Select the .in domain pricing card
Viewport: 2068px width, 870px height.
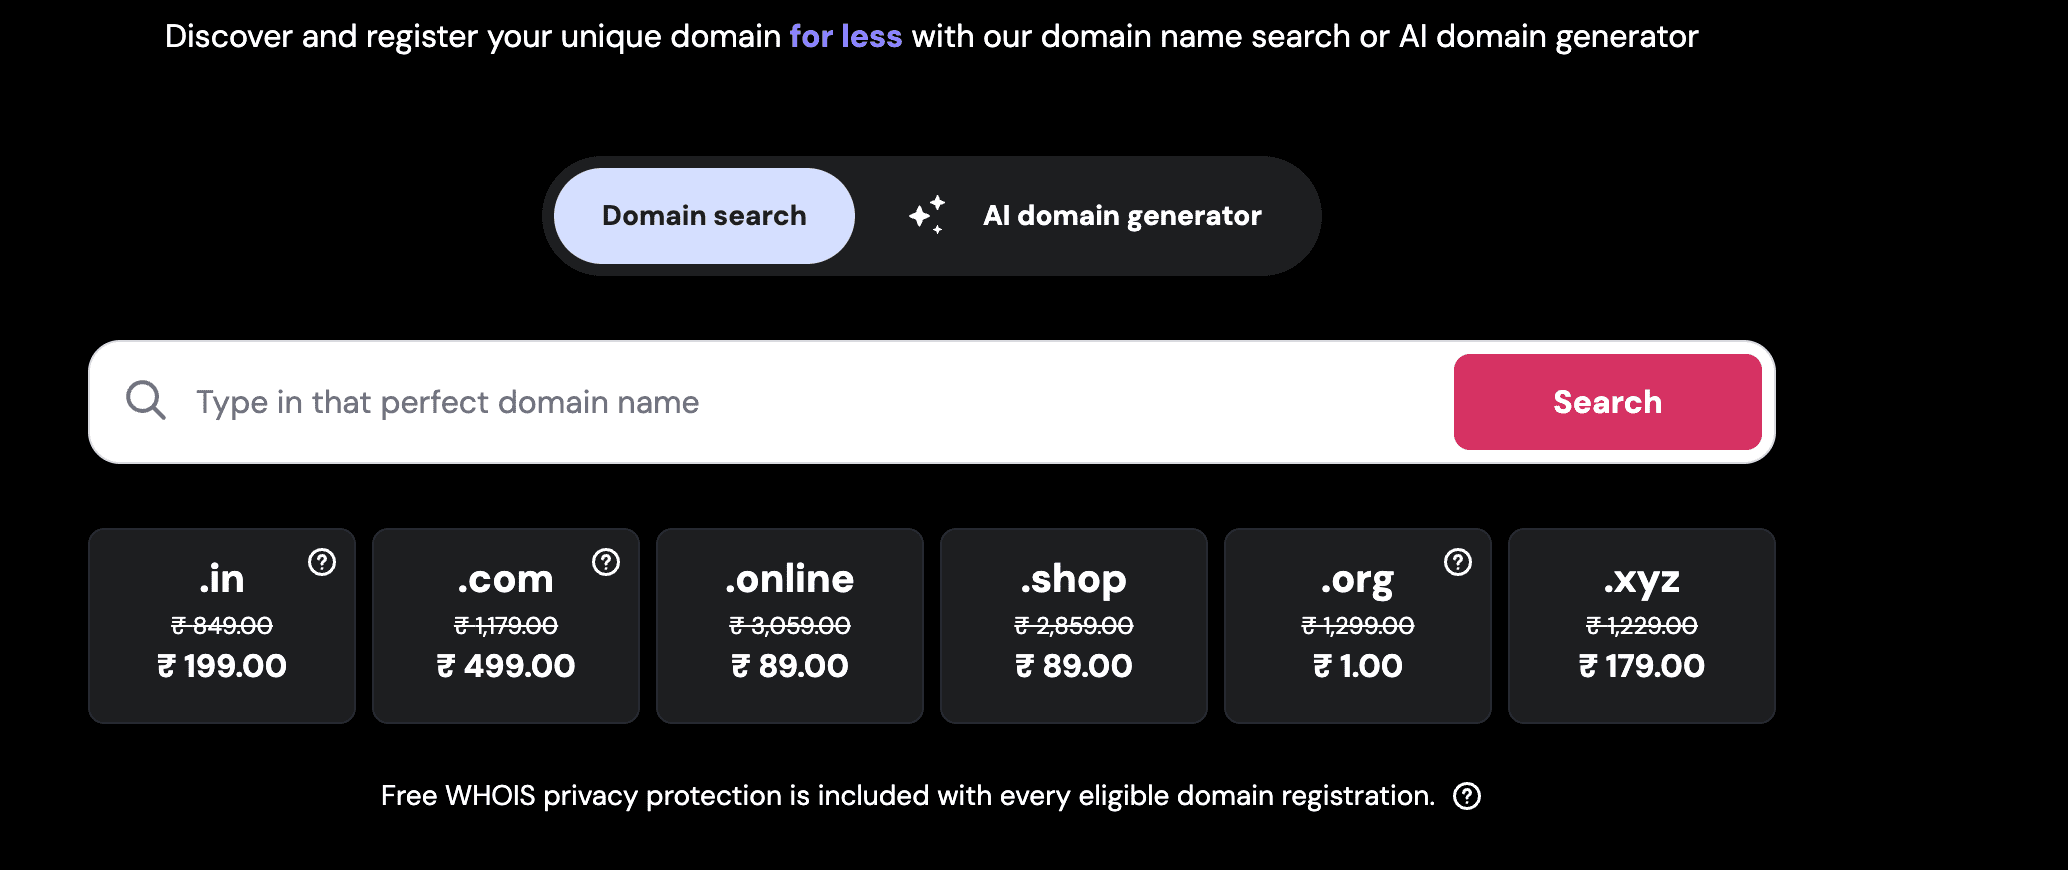[x=221, y=626]
